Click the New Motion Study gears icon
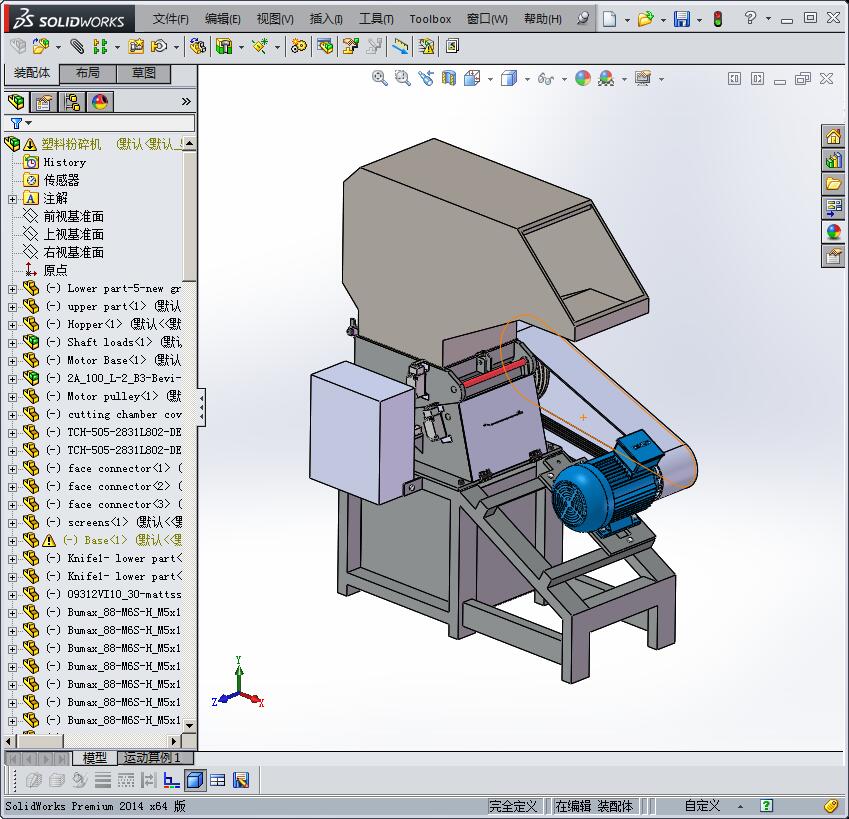This screenshot has width=849, height=819. (298, 47)
